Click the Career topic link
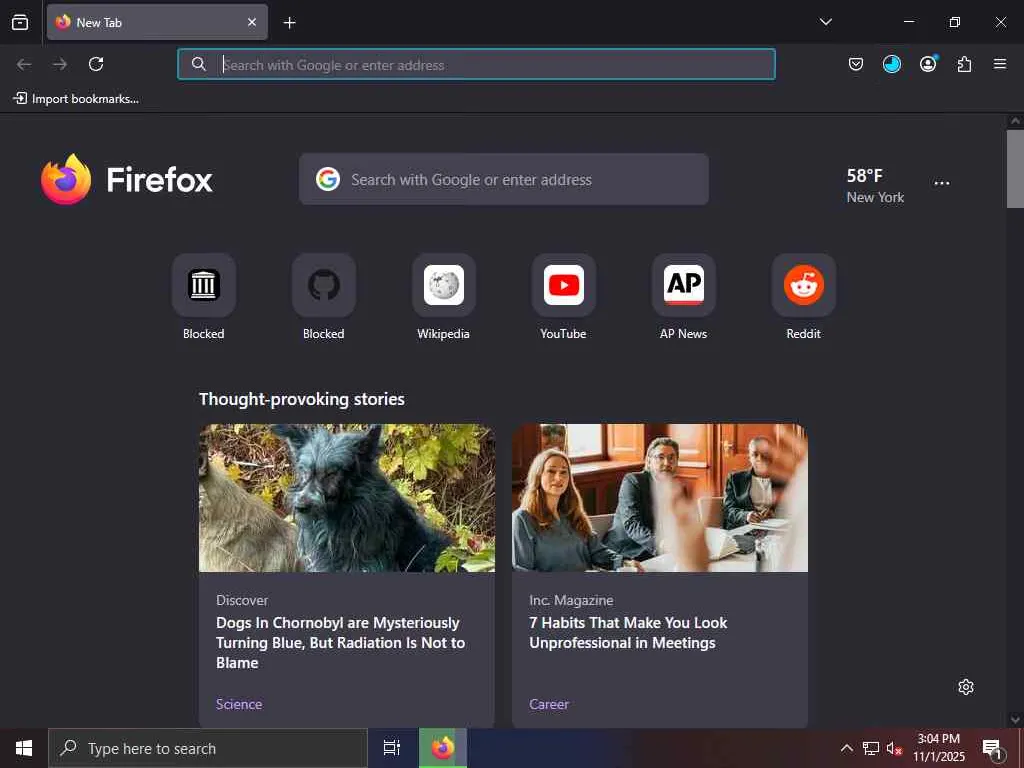 pos(549,704)
